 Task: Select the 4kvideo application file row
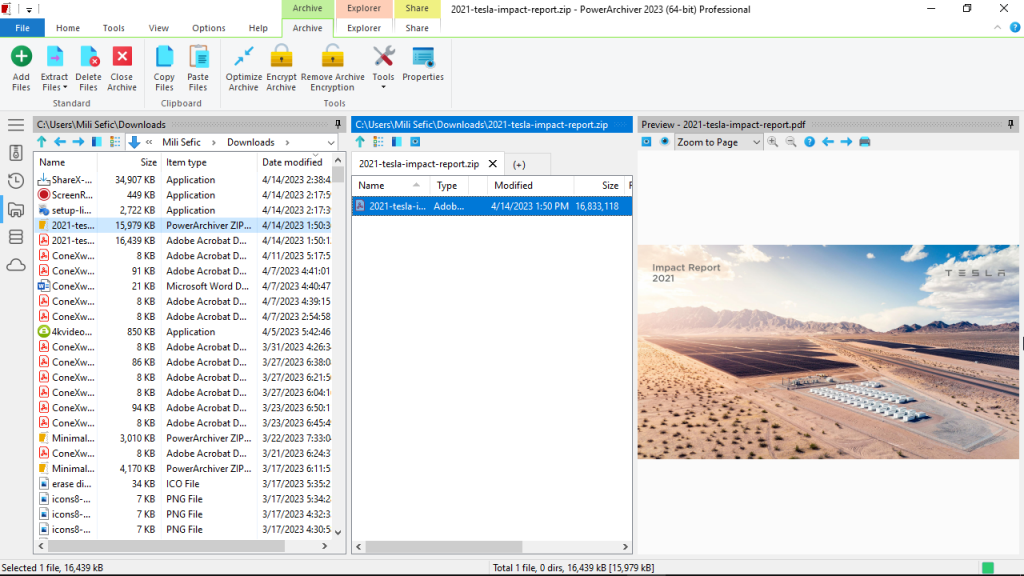pyautogui.click(x=185, y=332)
